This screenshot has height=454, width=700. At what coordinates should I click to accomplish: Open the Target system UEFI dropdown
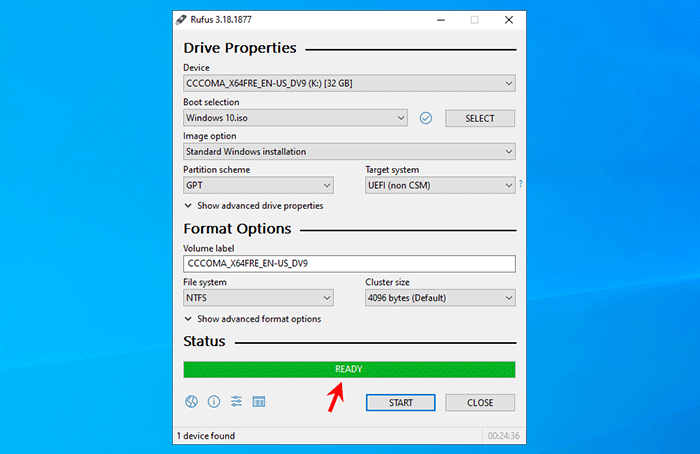[x=440, y=185]
